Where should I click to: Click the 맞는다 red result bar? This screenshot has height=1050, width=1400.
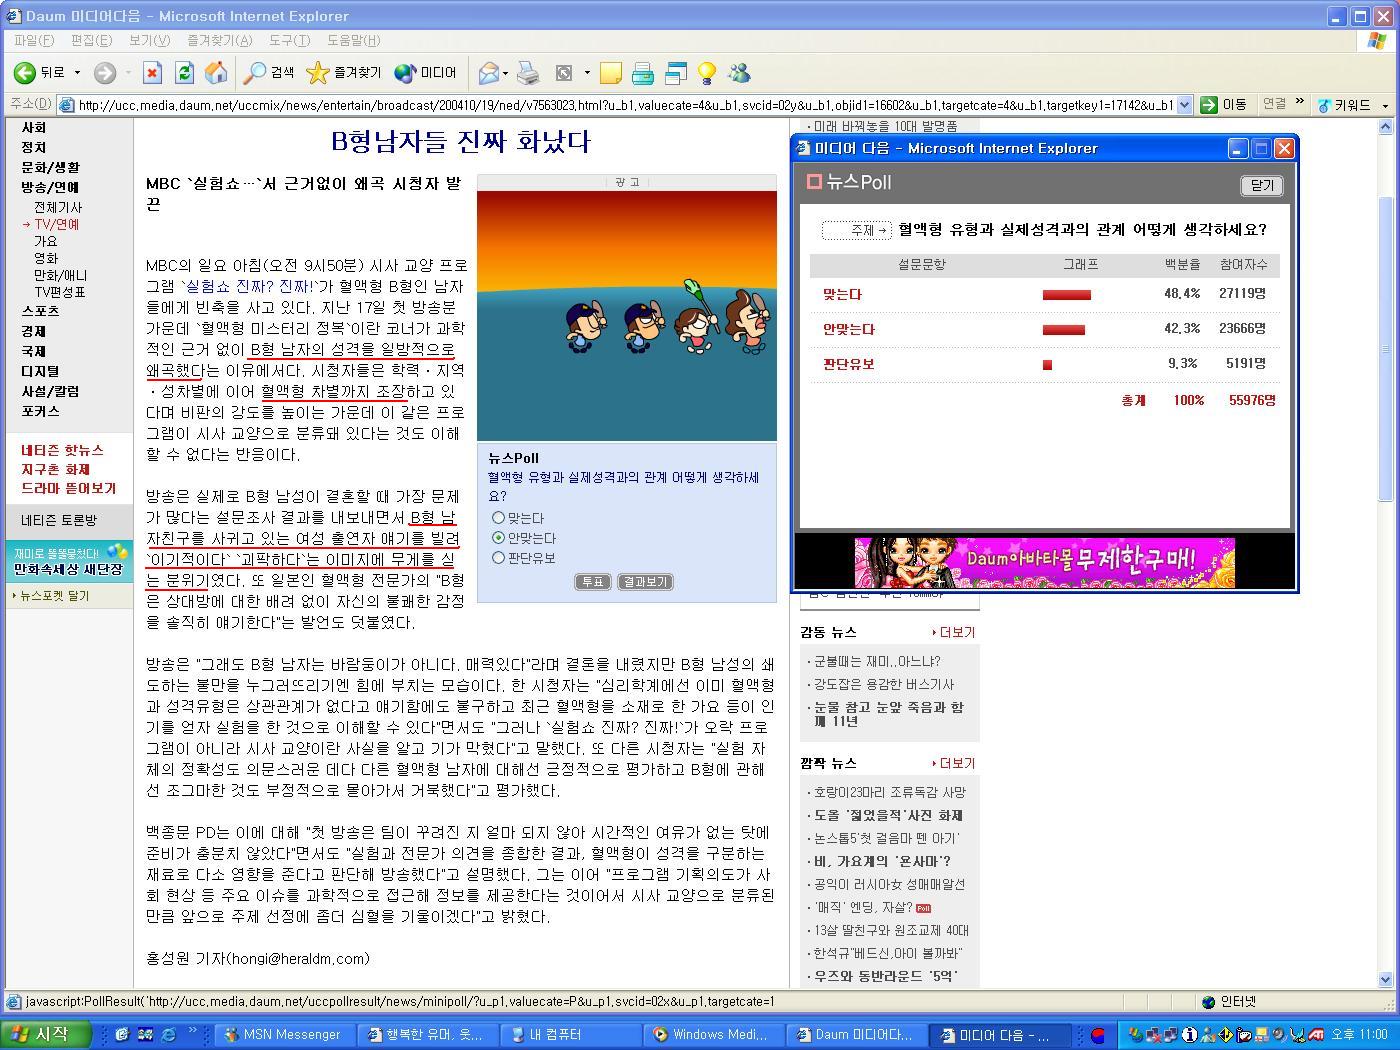coord(1067,295)
